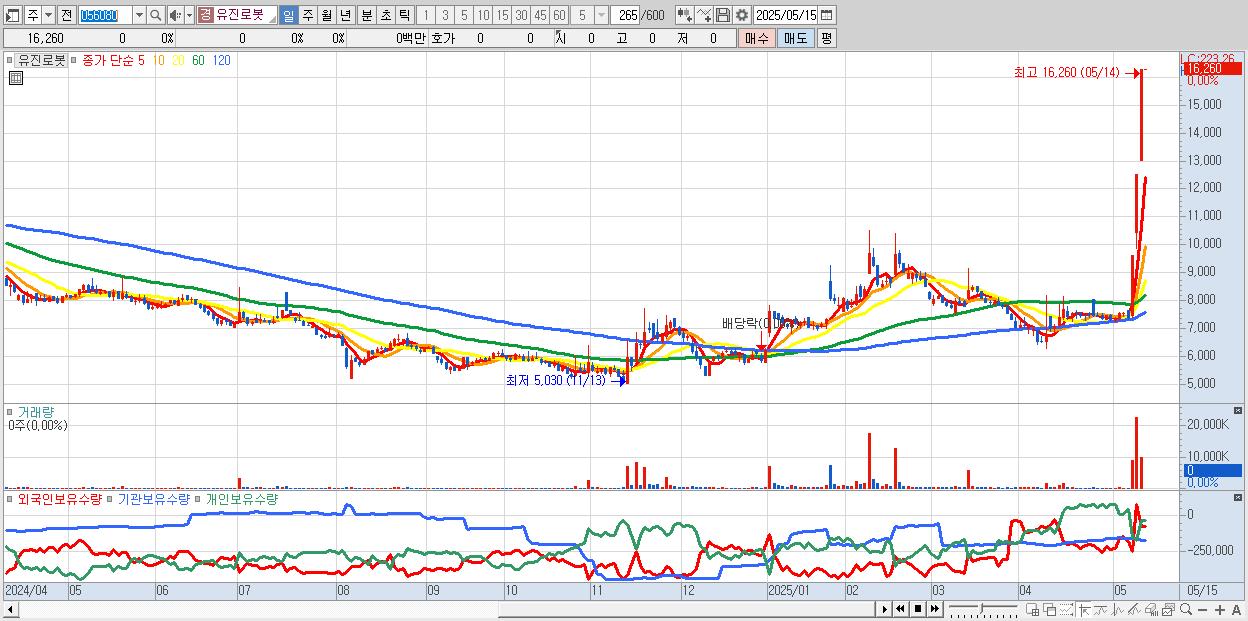The image size is (1248, 621).
Task: Click the 20-day MA yellow legend
Action: (x=178, y=60)
